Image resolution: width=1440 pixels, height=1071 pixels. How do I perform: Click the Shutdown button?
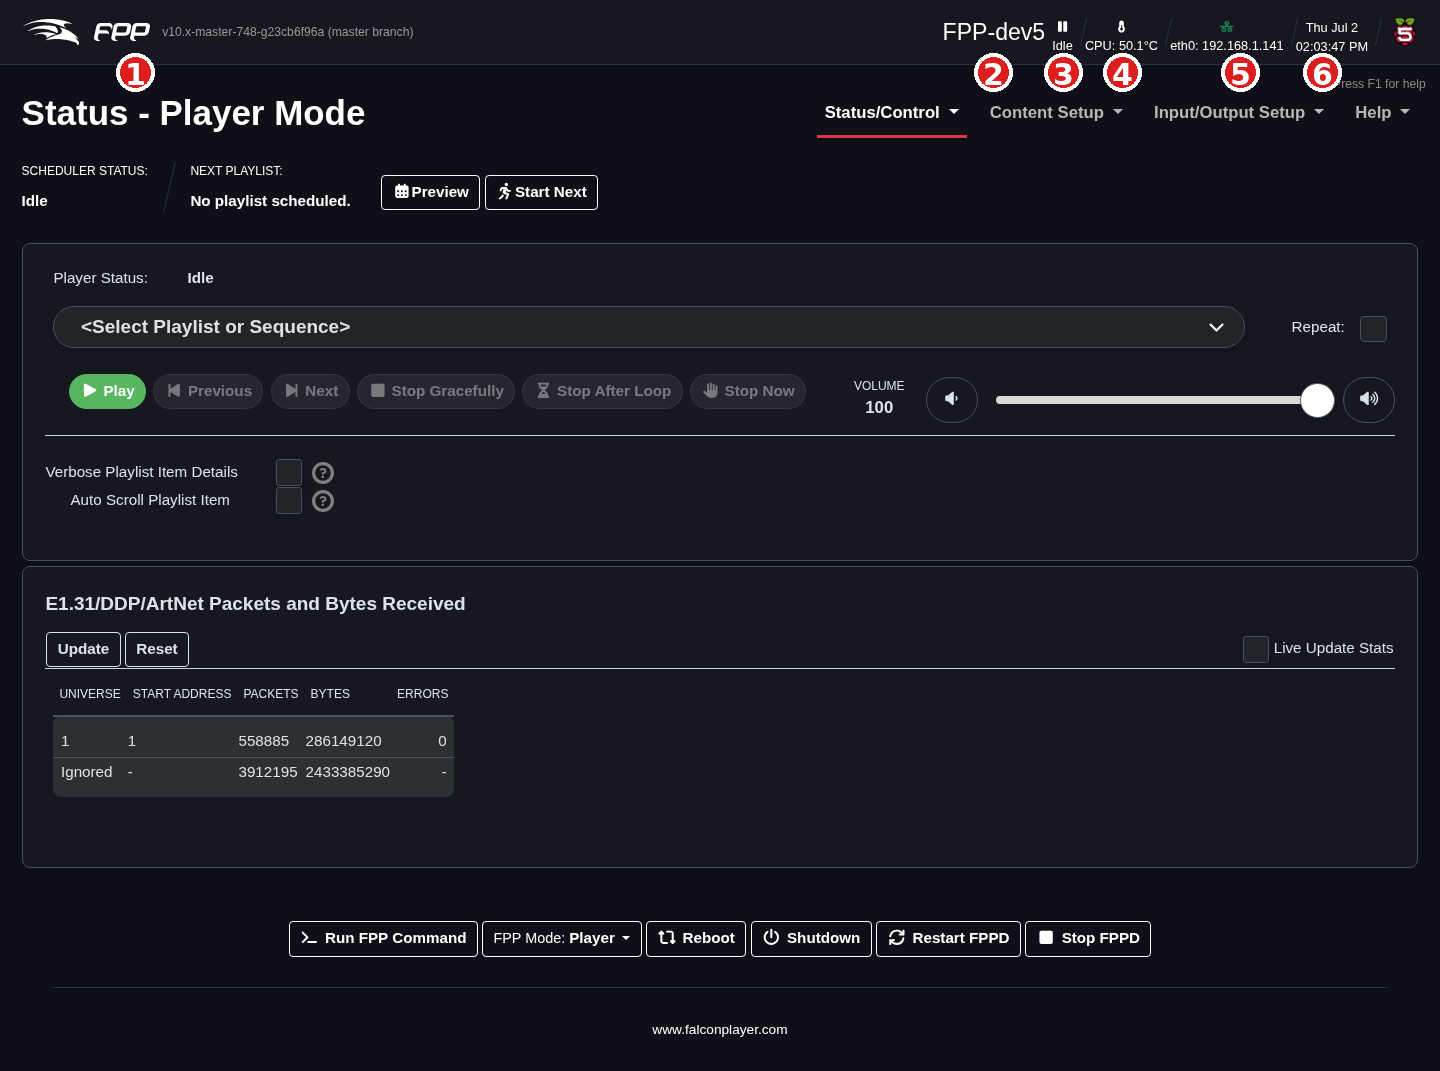tap(811, 939)
